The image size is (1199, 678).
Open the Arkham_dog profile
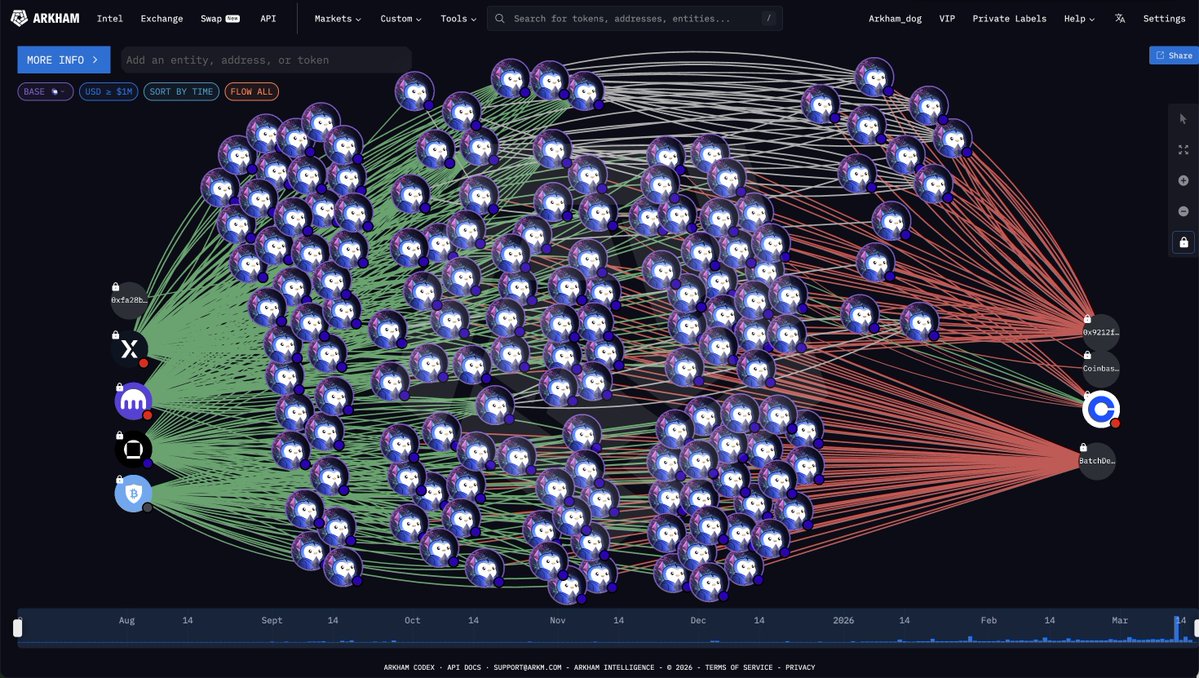pos(895,18)
